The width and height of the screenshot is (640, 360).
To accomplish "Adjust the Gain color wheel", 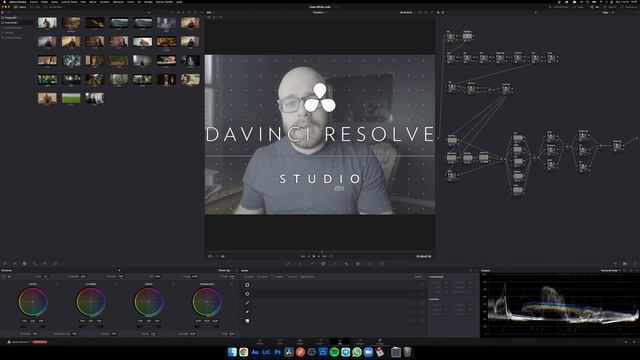I will (x=149, y=302).
